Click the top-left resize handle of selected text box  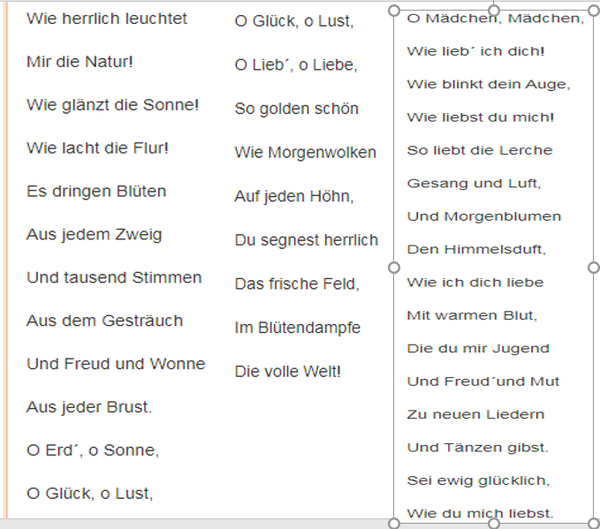pyautogui.click(x=393, y=11)
